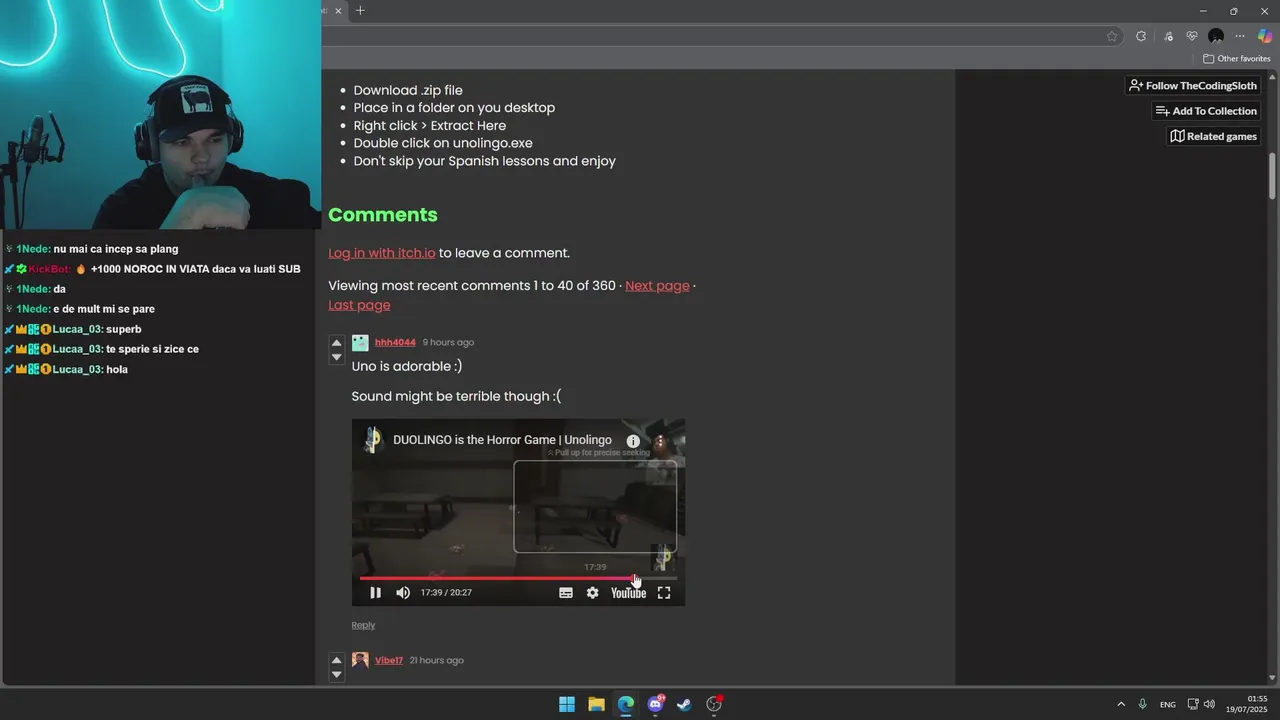Downvote the Vibe17 comment

336,675
